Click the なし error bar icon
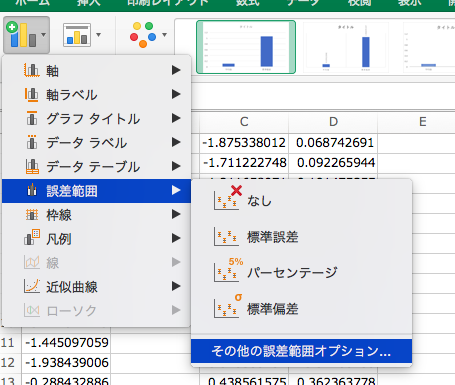 point(227,198)
